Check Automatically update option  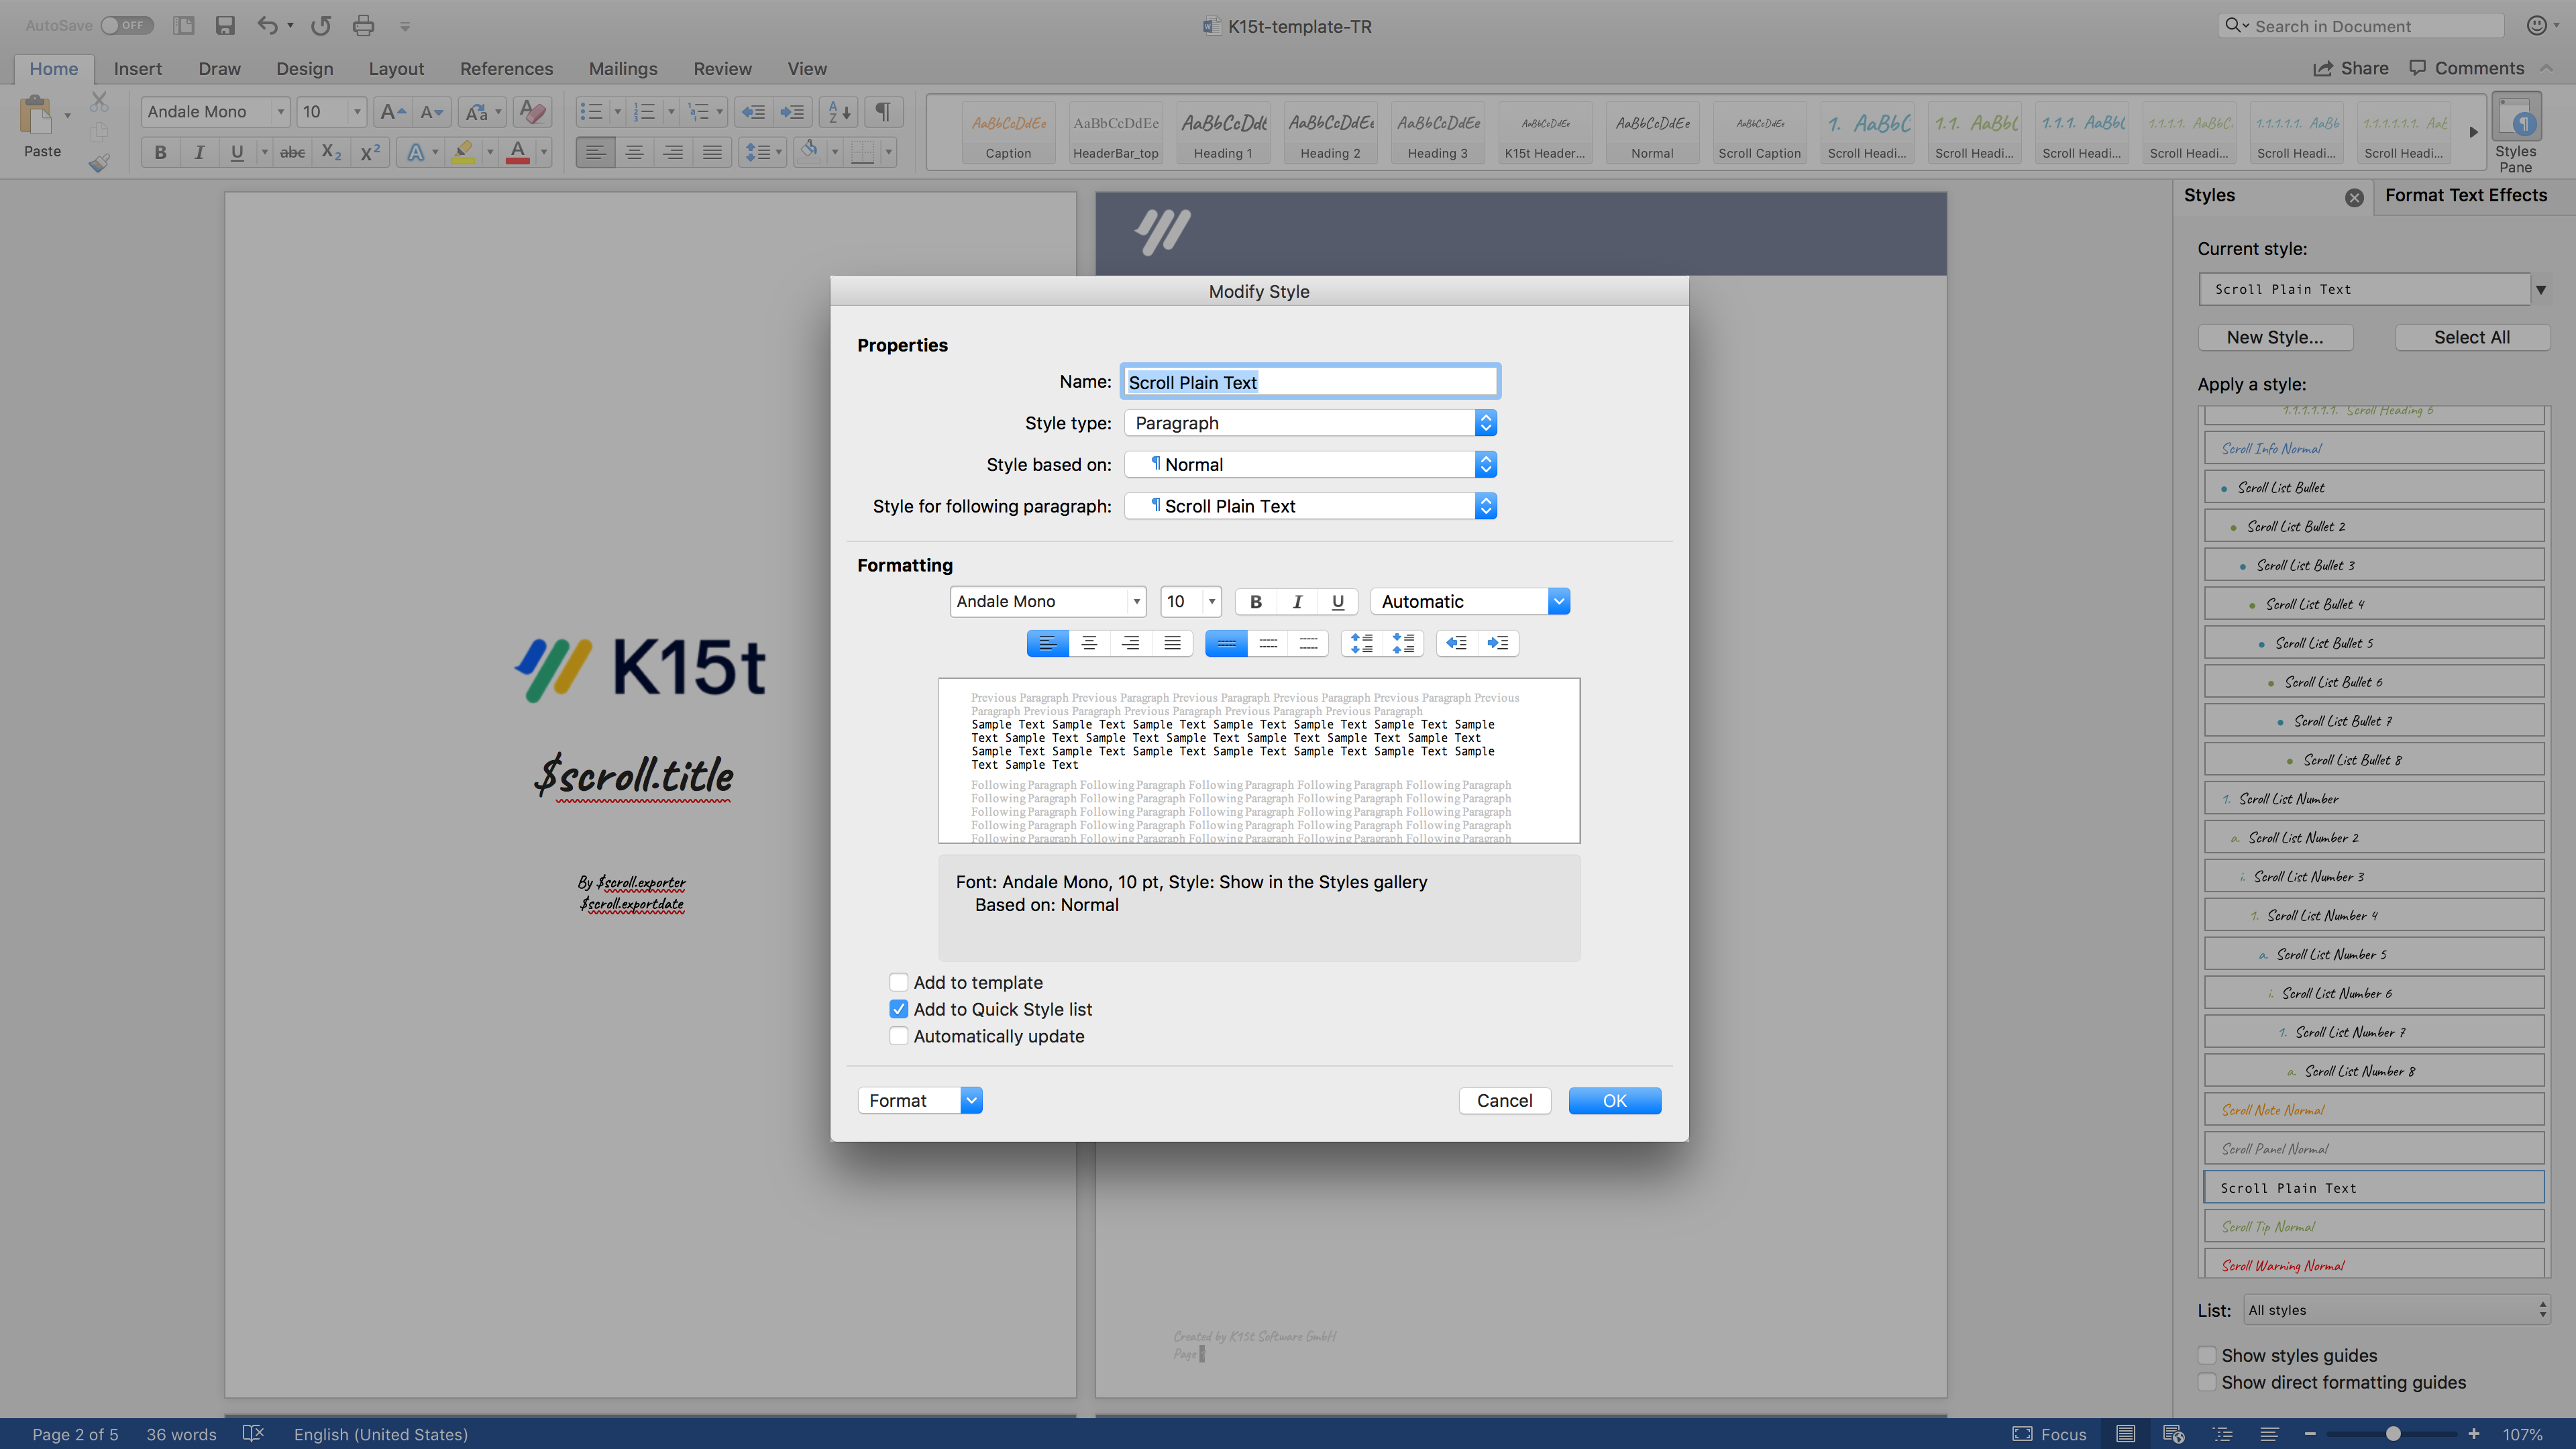[899, 1036]
